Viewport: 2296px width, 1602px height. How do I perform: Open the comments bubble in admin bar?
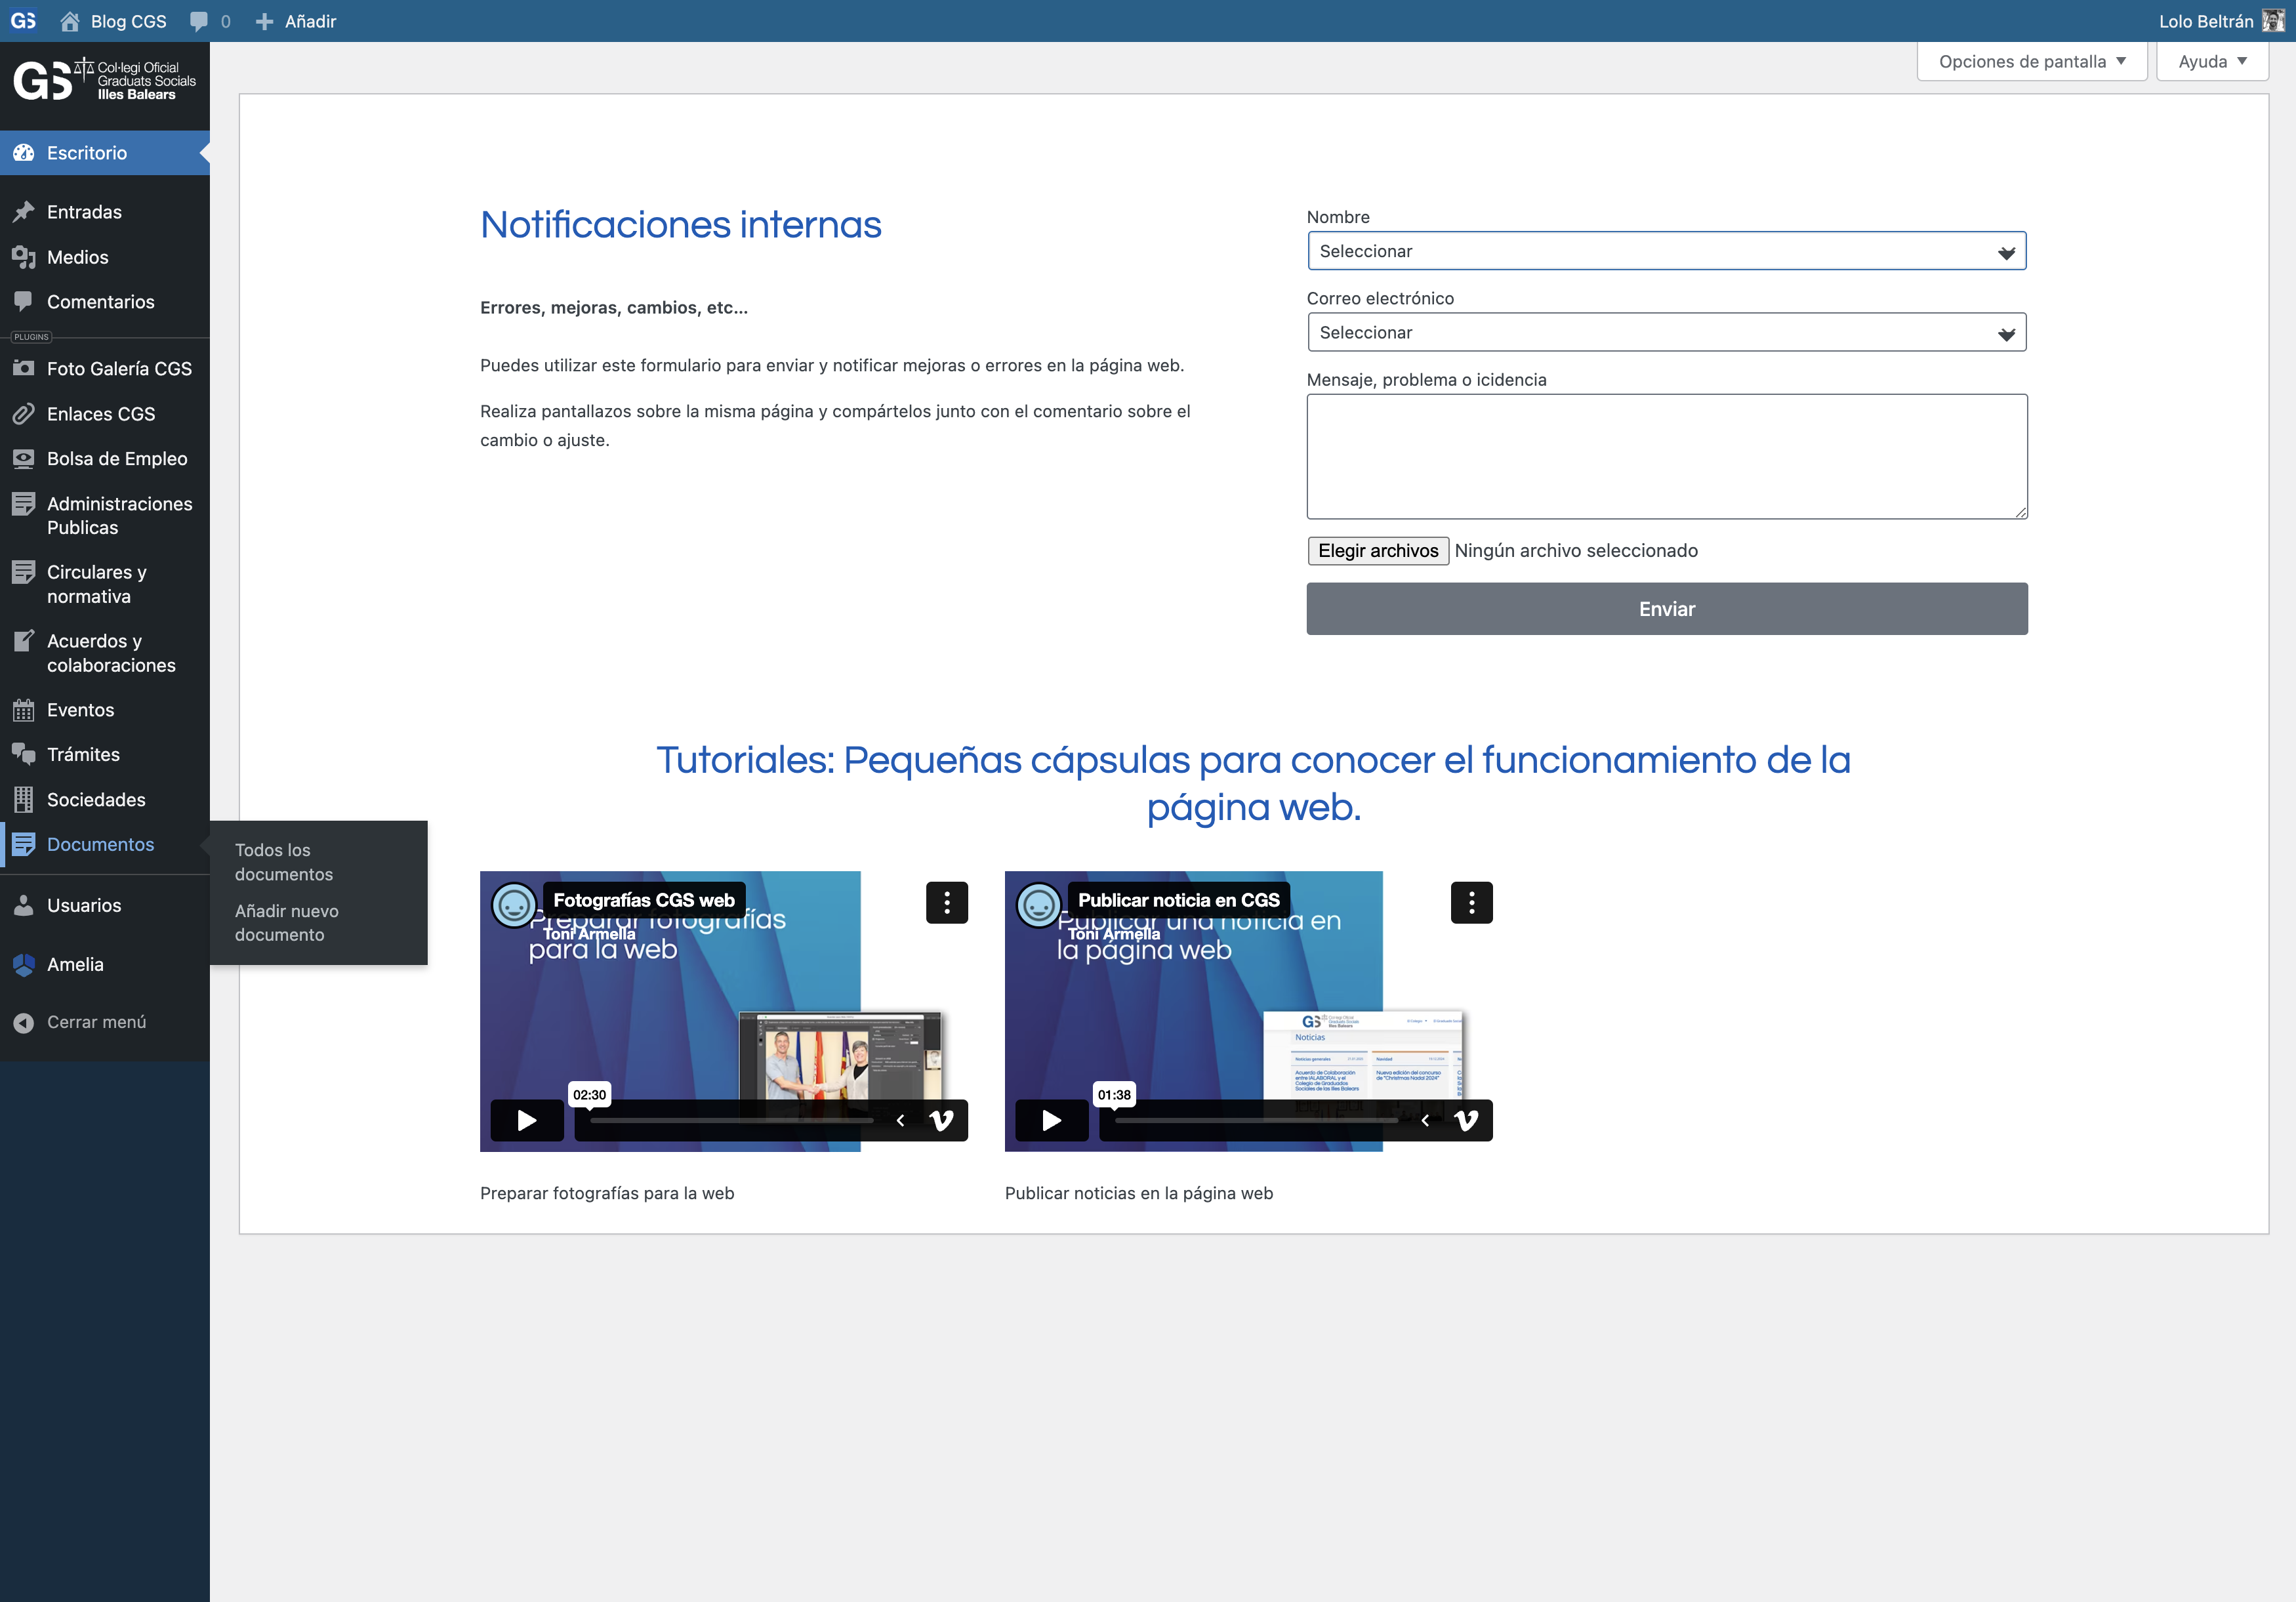click(199, 21)
